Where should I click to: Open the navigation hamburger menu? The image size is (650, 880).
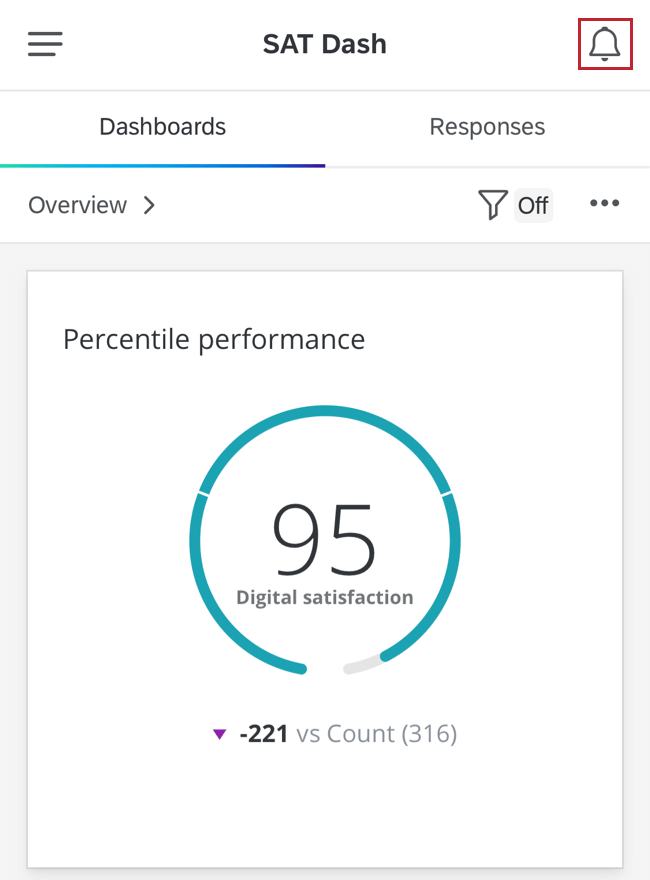tap(44, 44)
